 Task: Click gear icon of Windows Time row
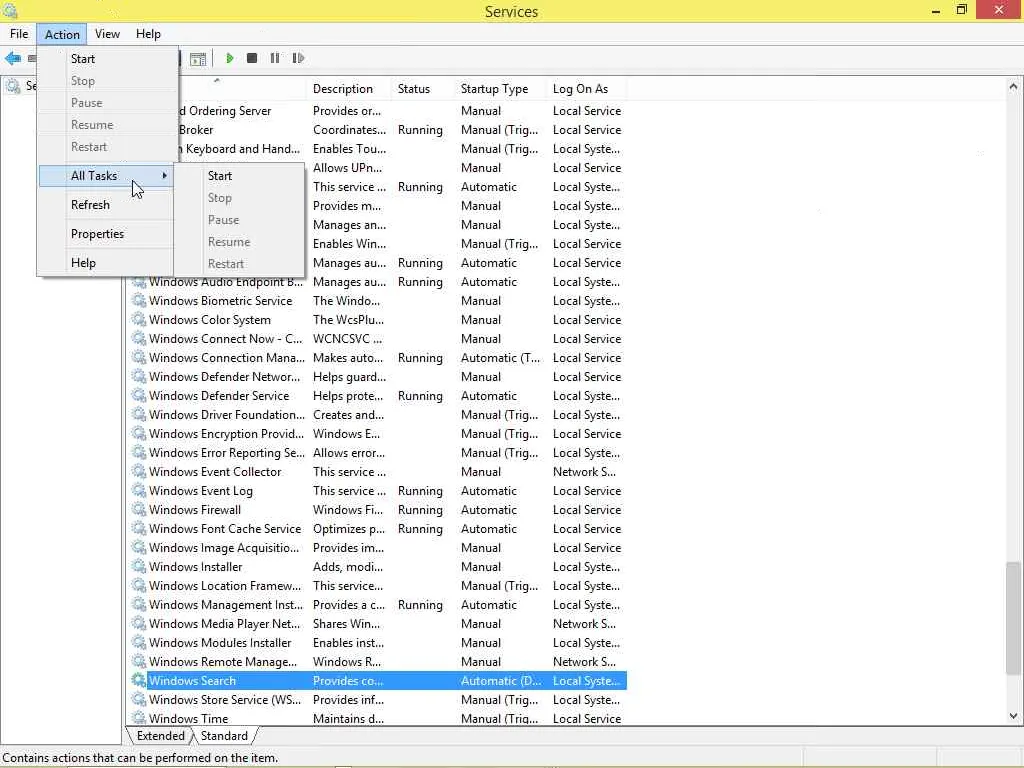point(138,718)
